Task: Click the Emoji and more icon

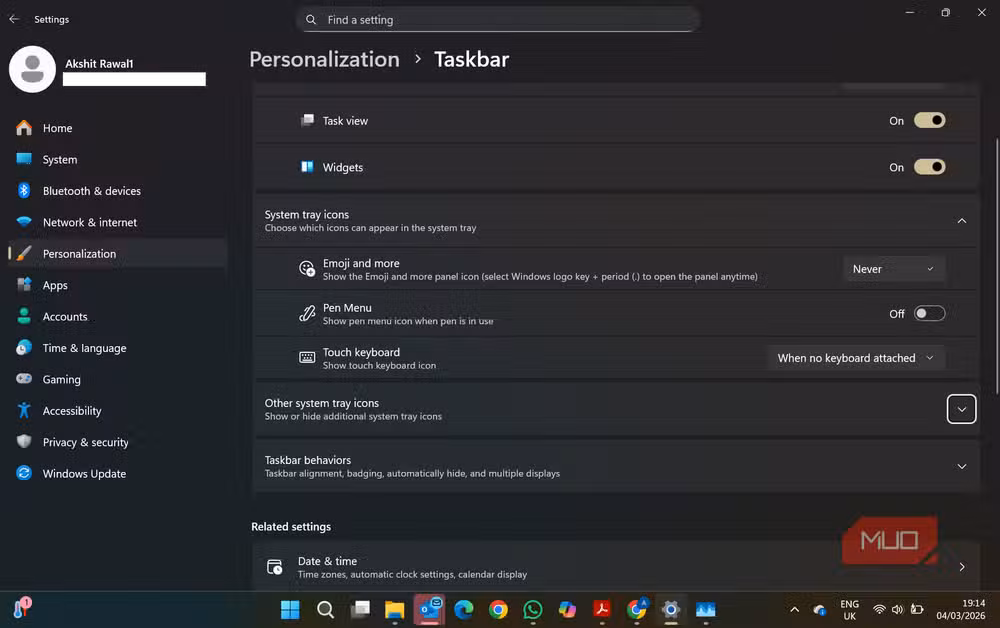Action: pos(307,269)
